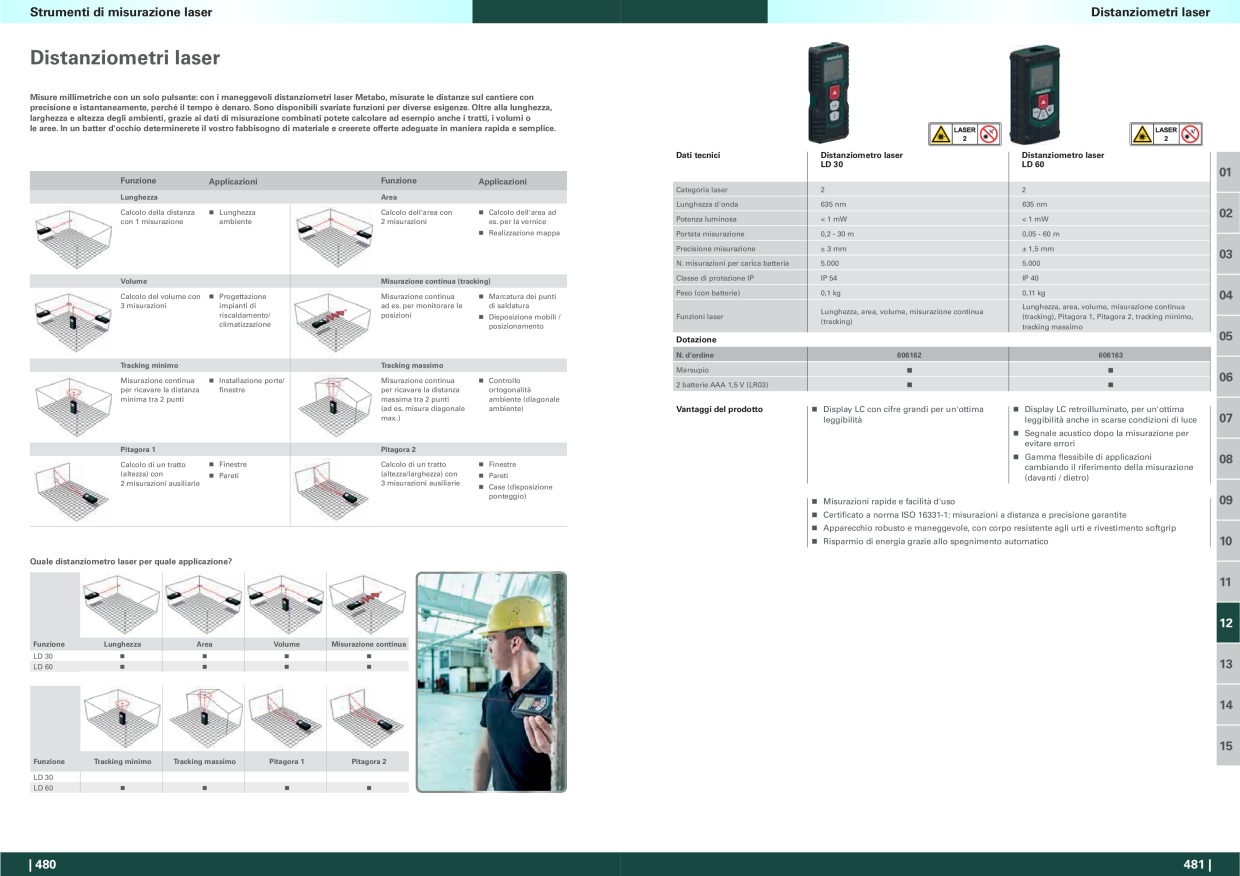The height and width of the screenshot is (876, 1240).
Task: Go to chapter tab 14
Action: pyautogui.click(x=1227, y=705)
